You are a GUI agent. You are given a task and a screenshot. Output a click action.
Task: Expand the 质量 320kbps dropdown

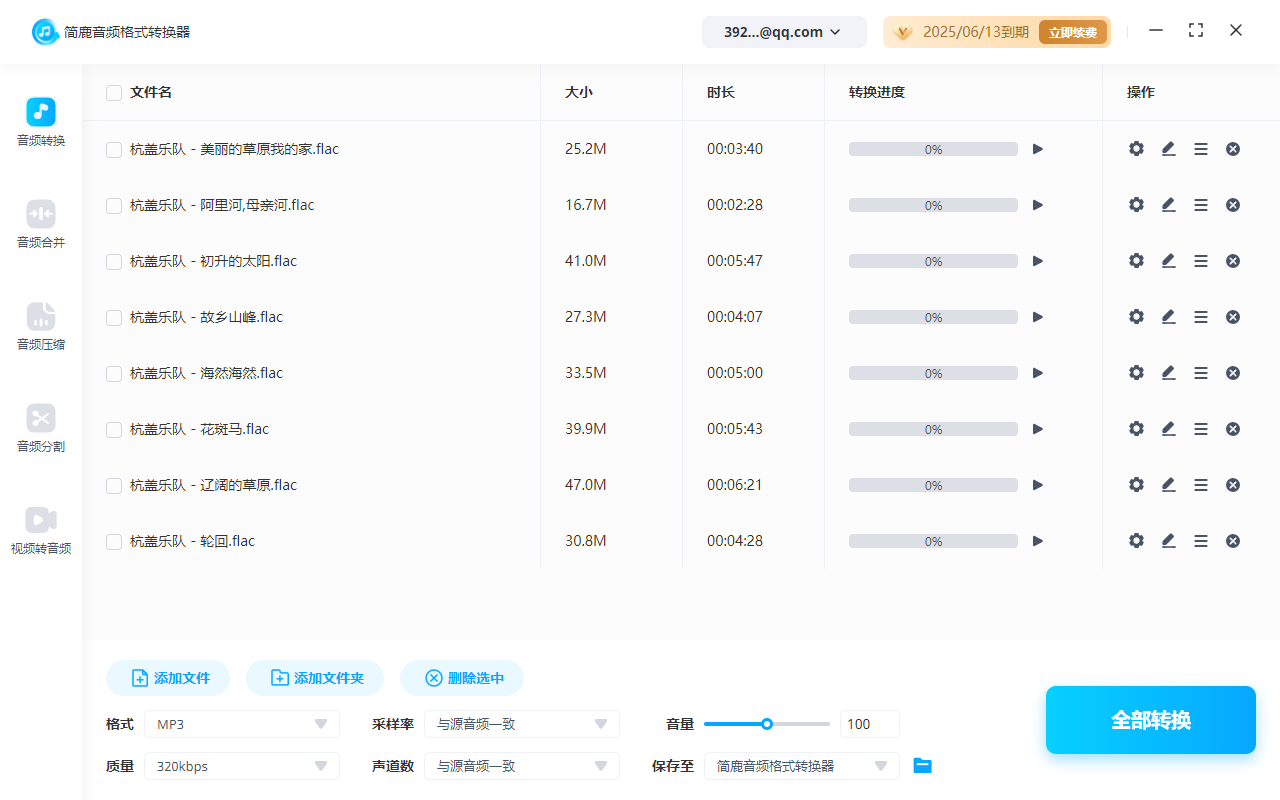click(241, 765)
